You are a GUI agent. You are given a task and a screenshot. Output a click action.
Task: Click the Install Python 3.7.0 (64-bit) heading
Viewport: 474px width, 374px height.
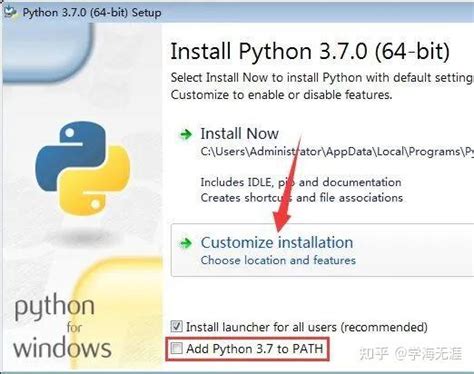310,51
